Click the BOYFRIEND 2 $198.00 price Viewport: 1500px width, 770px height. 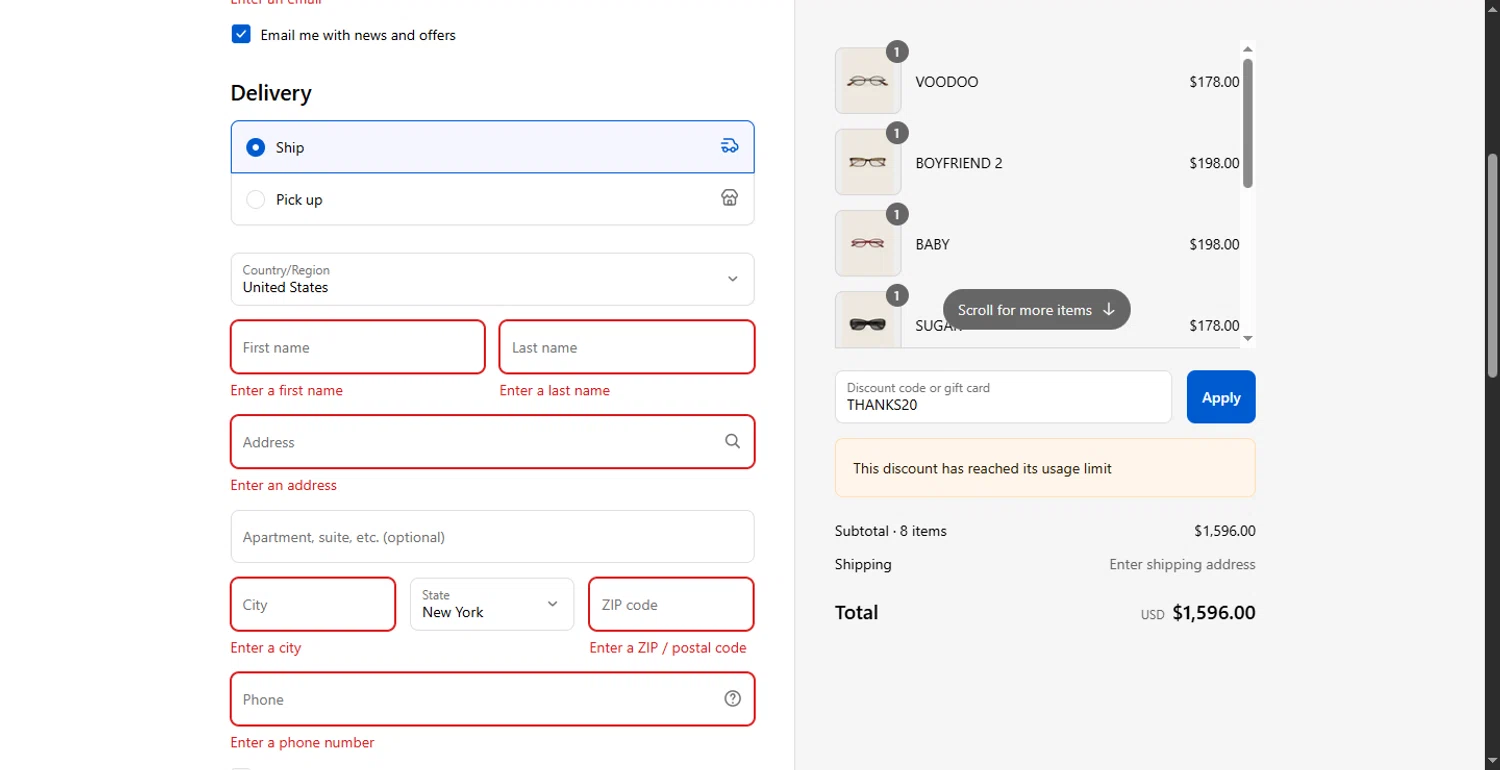coord(1214,163)
